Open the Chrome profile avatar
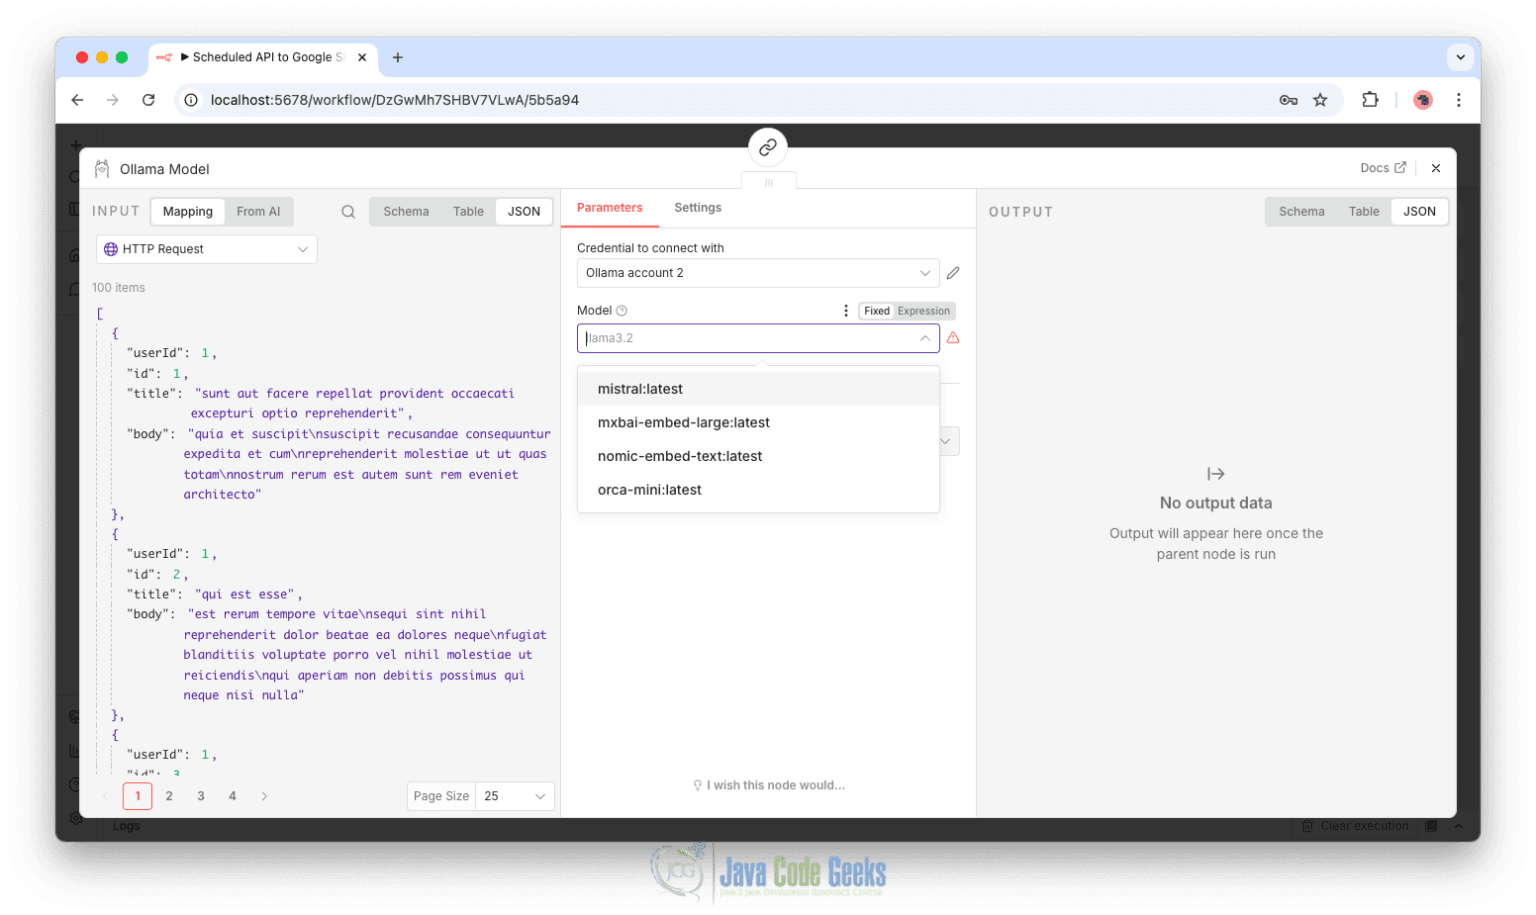The image size is (1536, 915). coord(1422,100)
